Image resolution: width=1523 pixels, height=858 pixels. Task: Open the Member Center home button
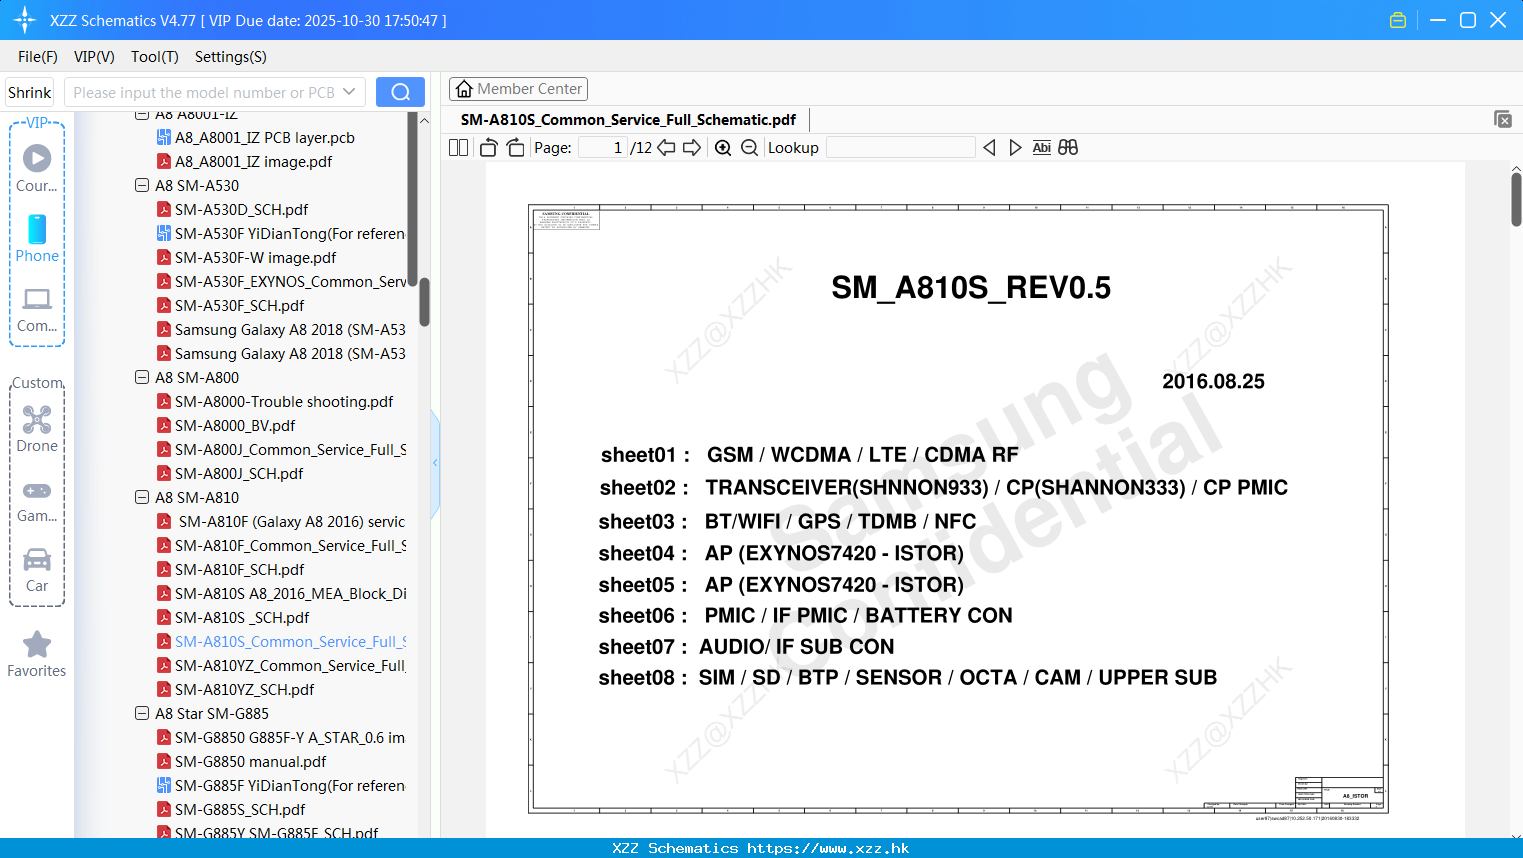coord(518,89)
